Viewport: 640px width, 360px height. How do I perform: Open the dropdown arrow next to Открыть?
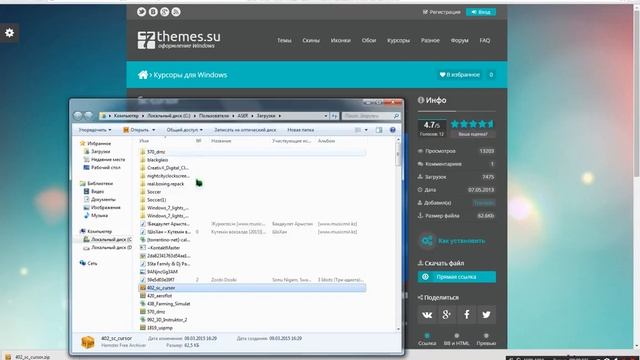coord(153,130)
